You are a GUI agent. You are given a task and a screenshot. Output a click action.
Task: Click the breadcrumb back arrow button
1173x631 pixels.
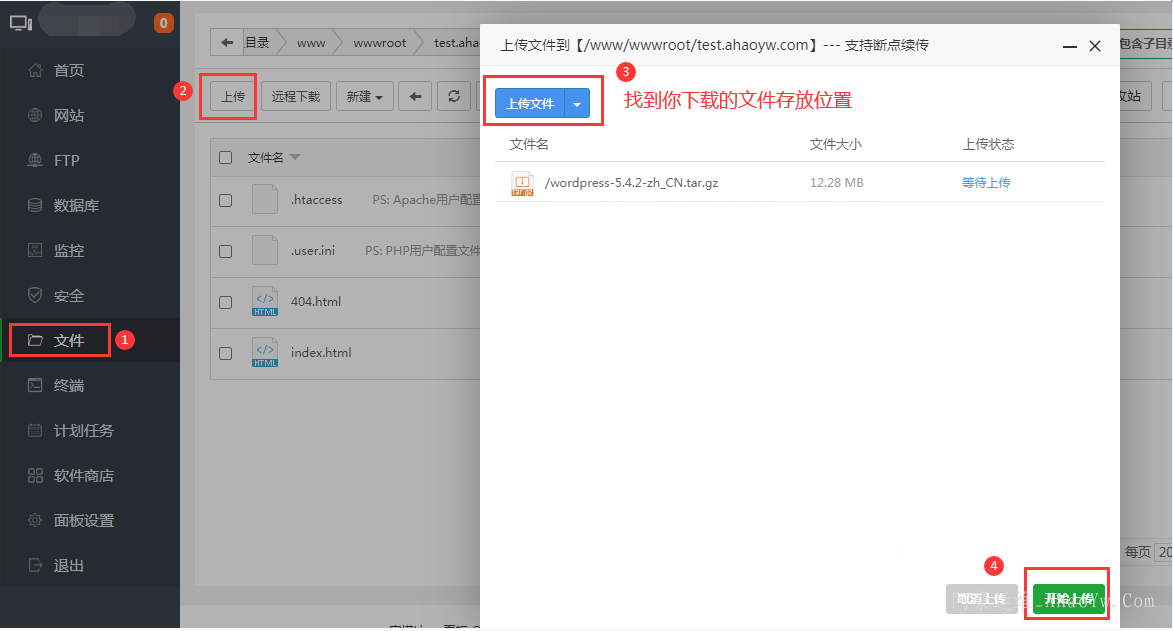pos(227,43)
